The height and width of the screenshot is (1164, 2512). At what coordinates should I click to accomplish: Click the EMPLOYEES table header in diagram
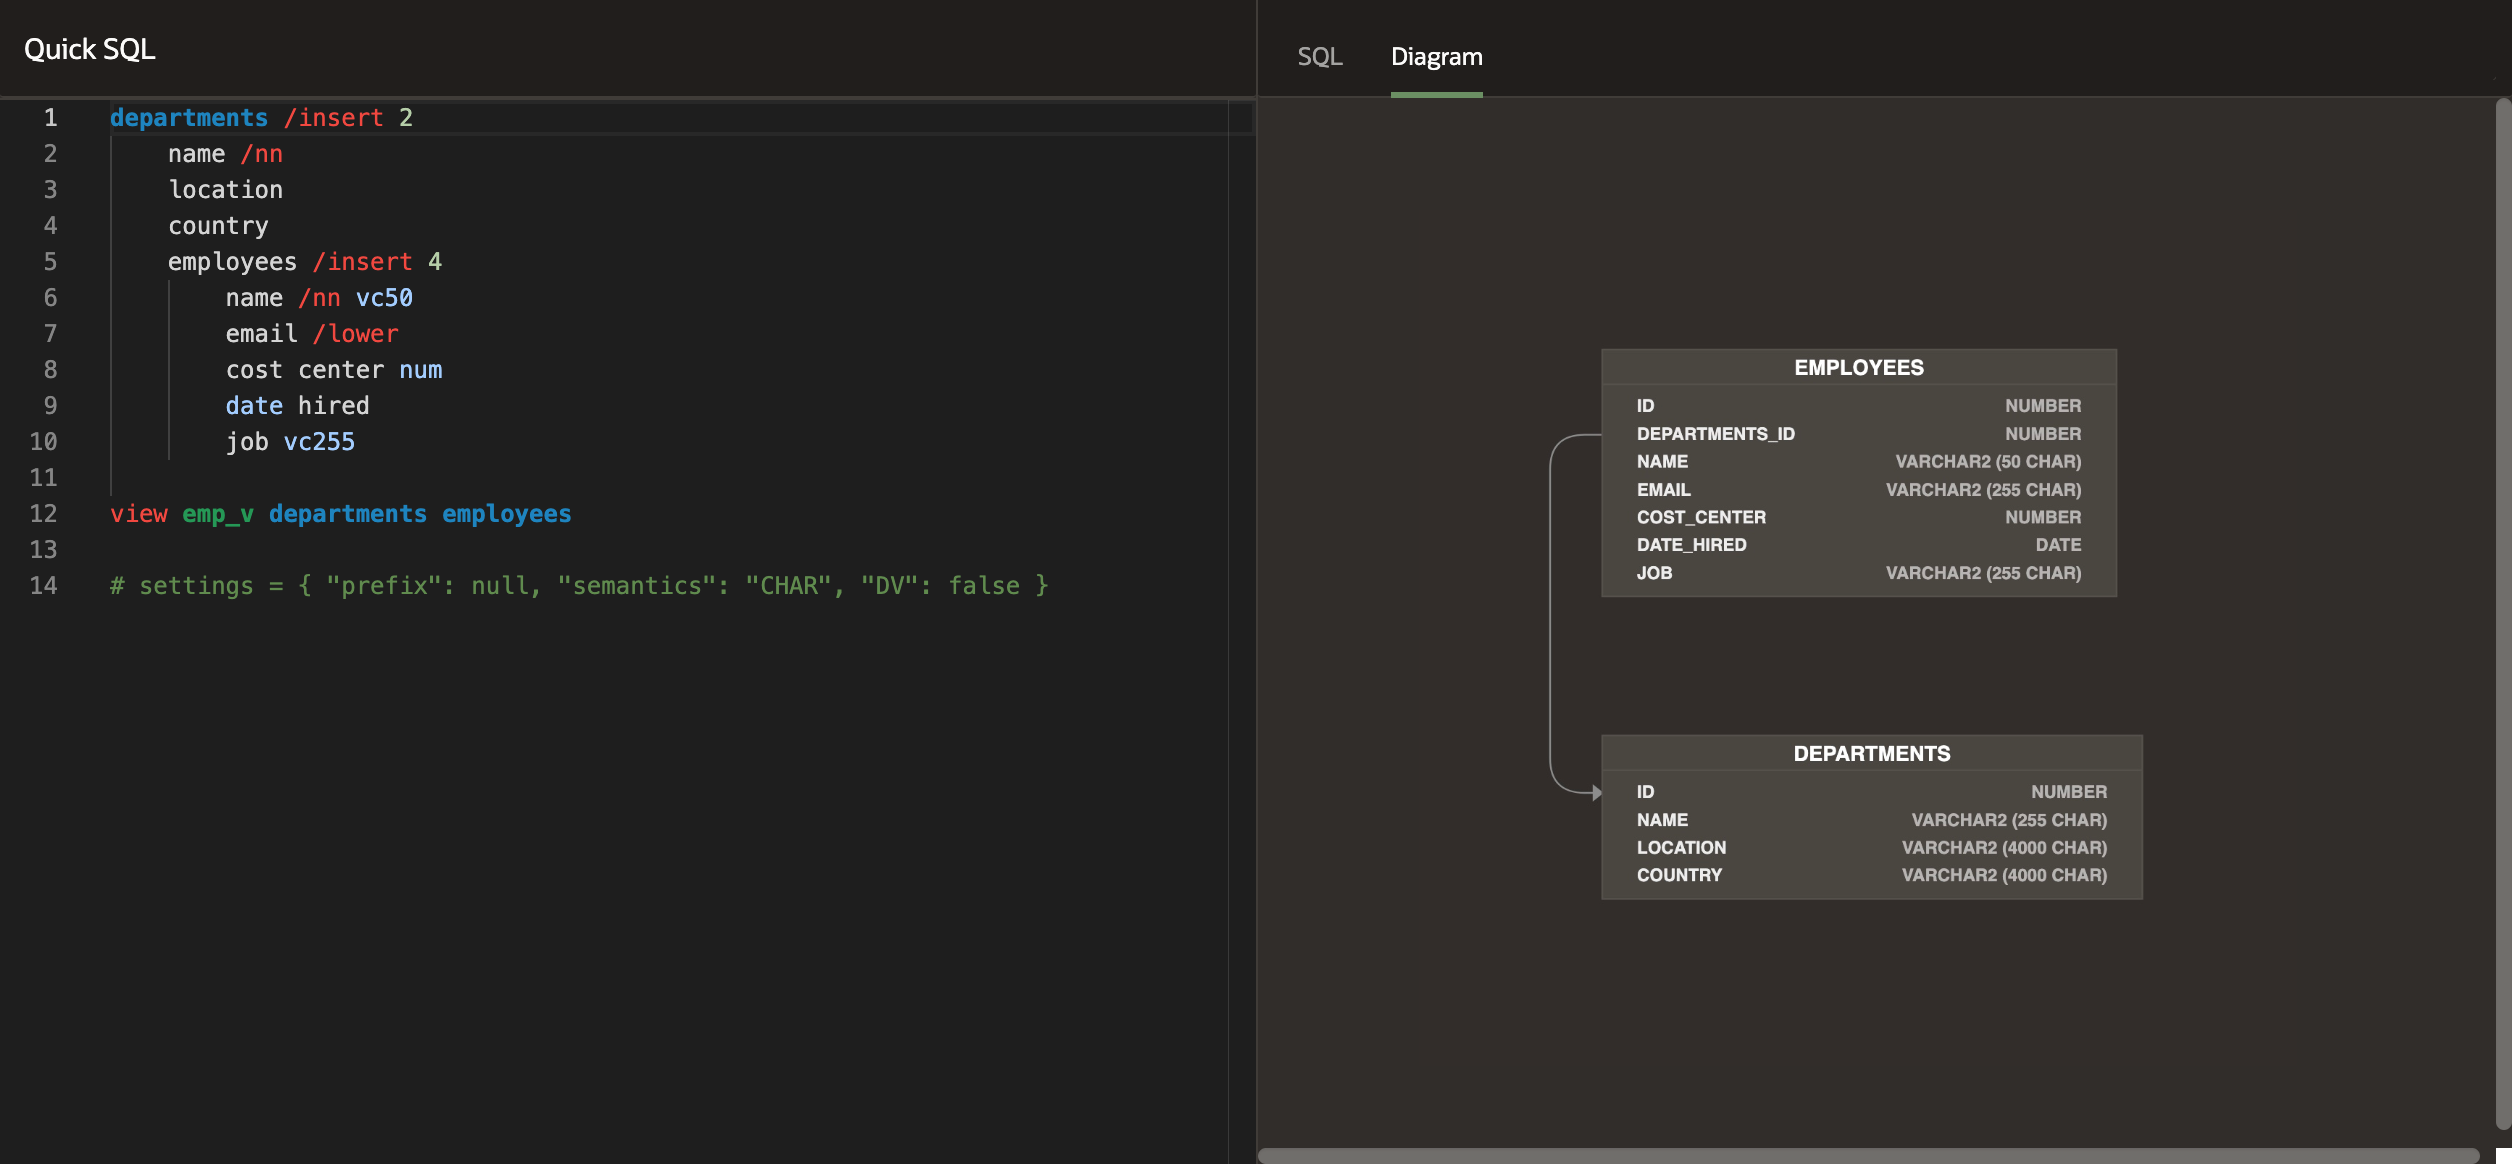point(1858,367)
